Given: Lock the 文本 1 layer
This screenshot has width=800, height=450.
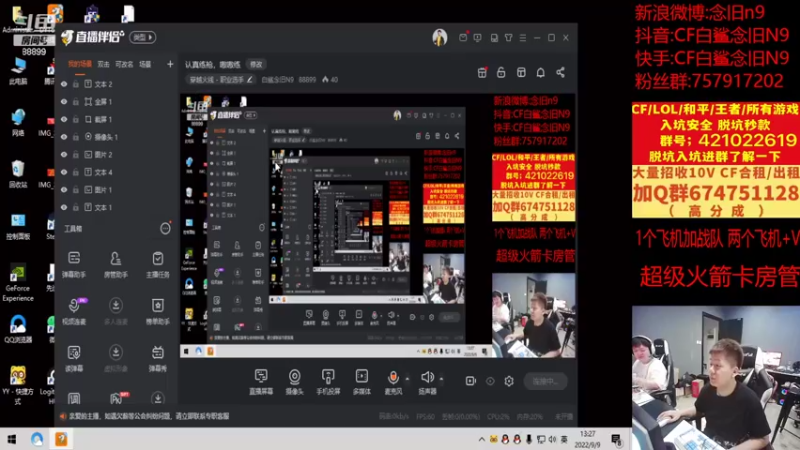Looking at the screenshot, I should (76, 208).
